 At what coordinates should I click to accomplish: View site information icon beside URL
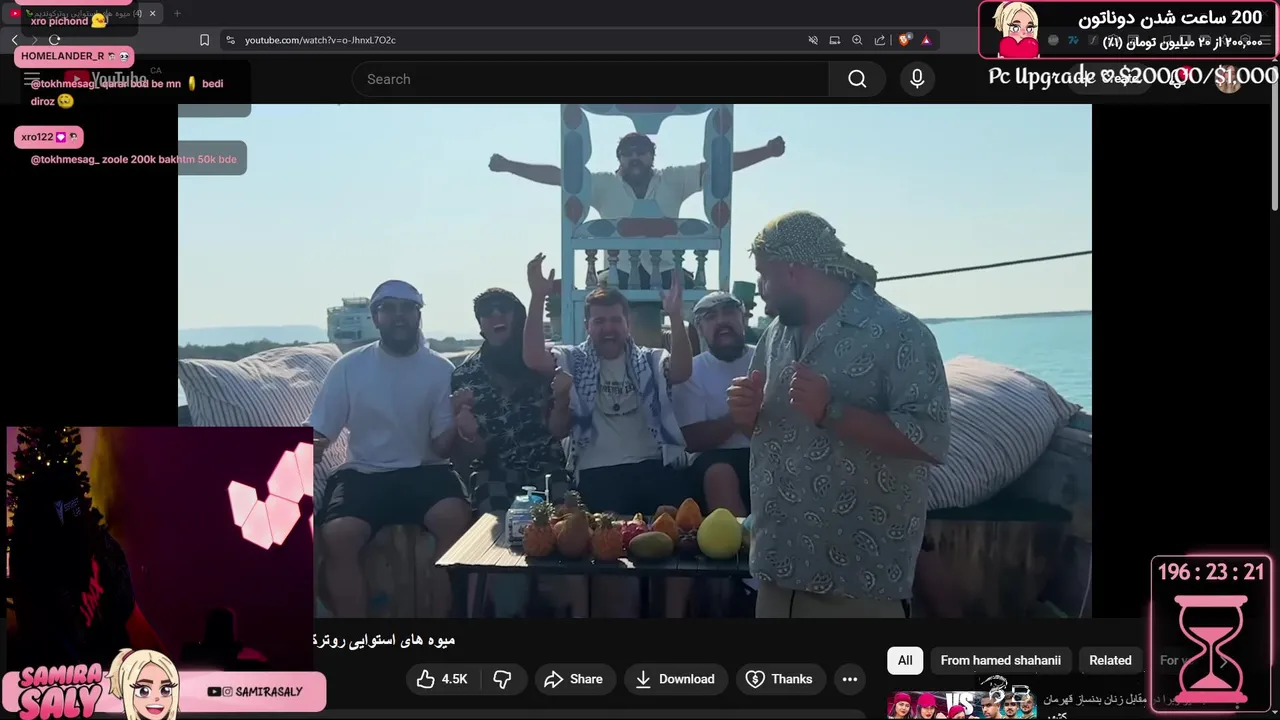(x=231, y=40)
